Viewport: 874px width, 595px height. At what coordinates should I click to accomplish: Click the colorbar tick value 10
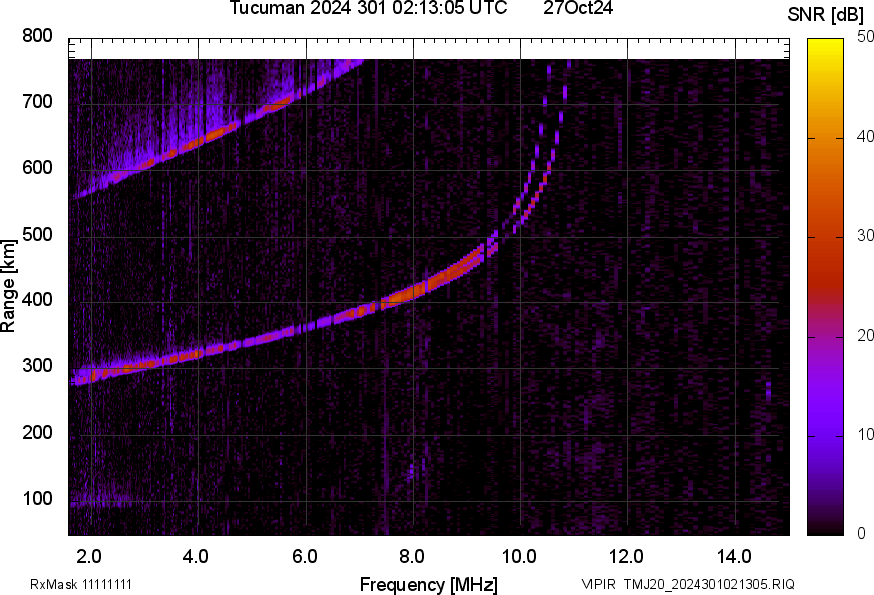click(x=865, y=434)
